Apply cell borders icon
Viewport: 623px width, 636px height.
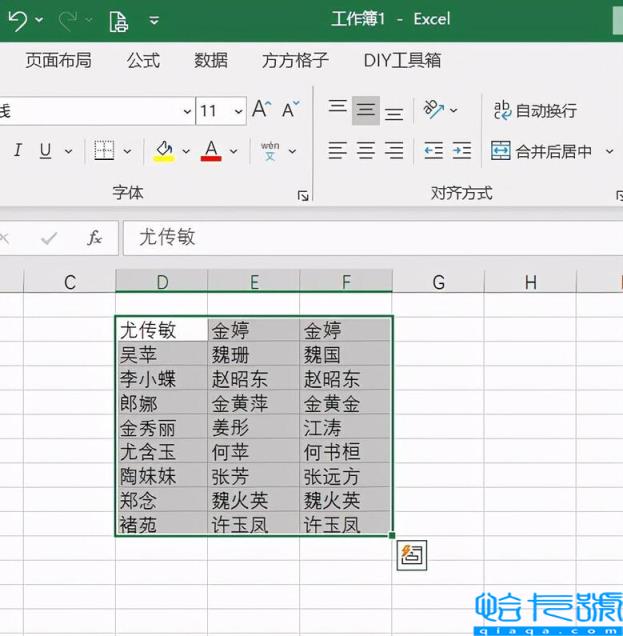pyautogui.click(x=104, y=150)
